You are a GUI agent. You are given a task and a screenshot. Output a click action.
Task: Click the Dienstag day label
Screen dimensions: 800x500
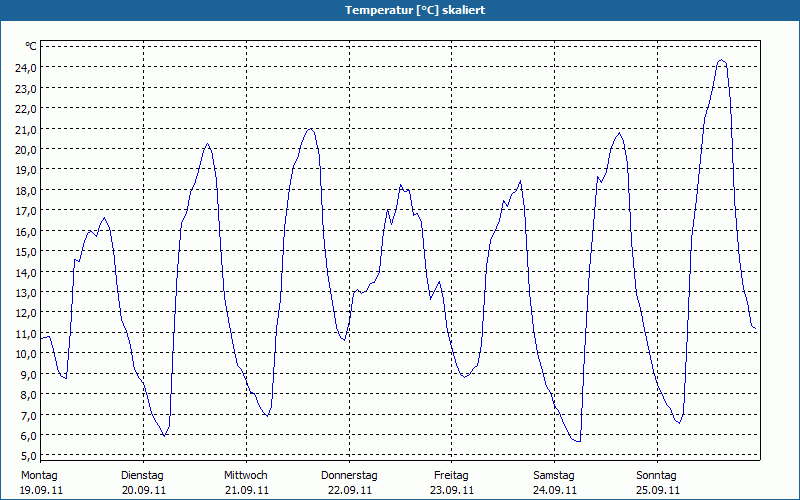[142, 476]
